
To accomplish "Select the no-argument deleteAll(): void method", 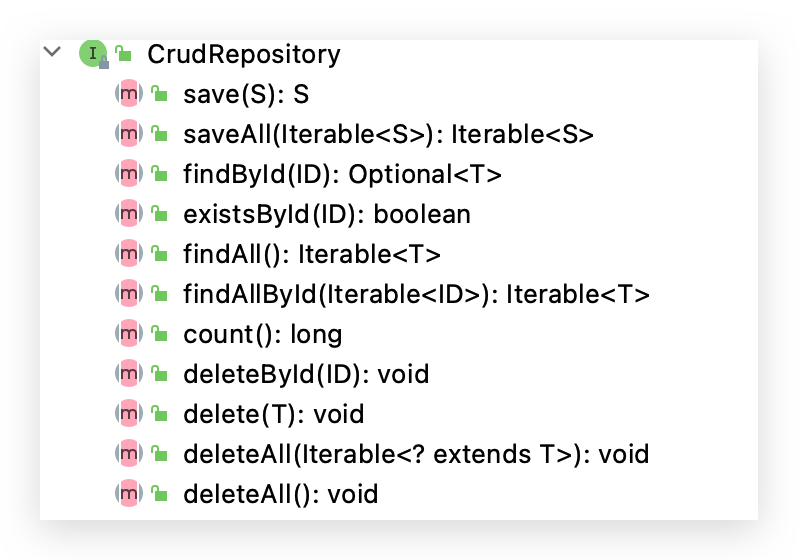I will pyautogui.click(x=280, y=494).
